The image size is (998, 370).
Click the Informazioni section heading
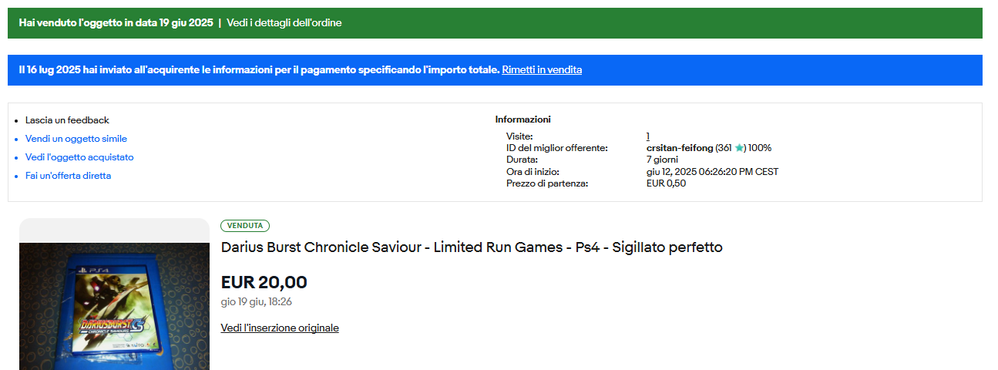(x=523, y=119)
